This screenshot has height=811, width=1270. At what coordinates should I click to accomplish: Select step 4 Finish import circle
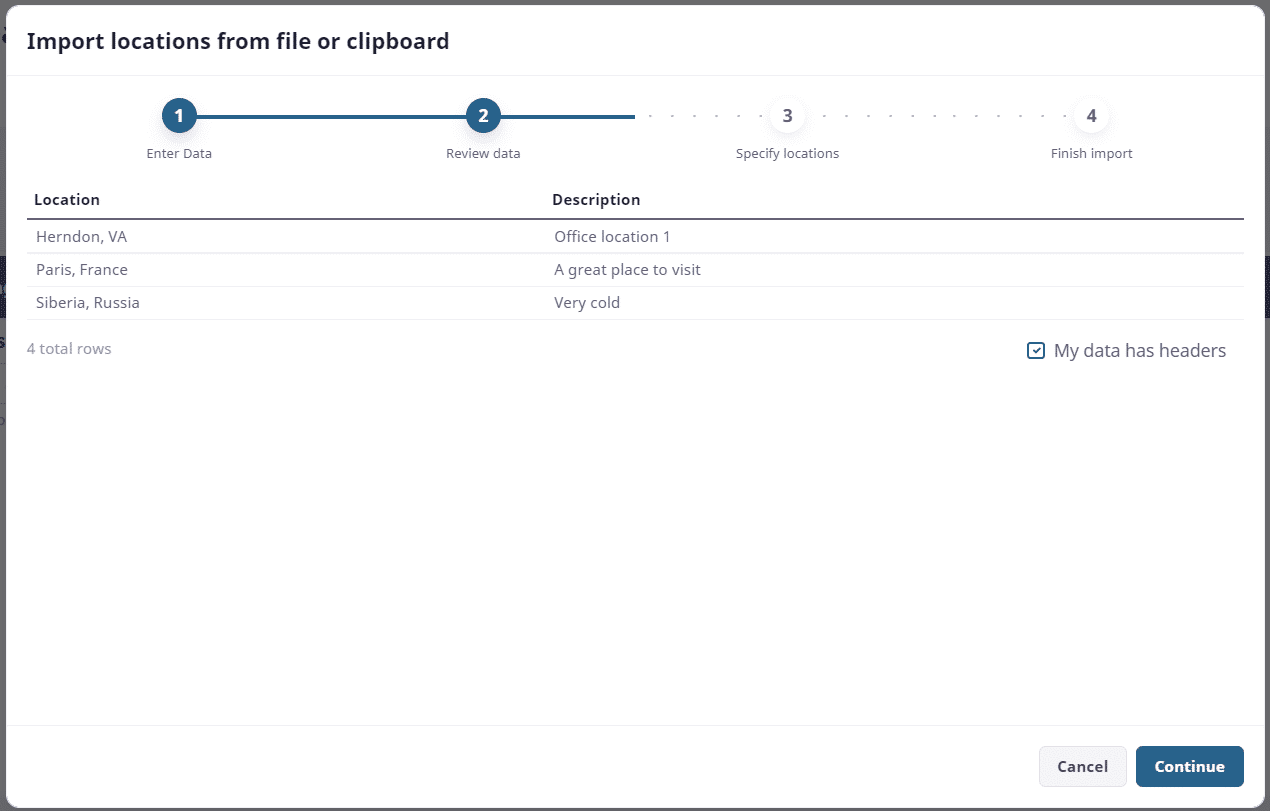1091,115
